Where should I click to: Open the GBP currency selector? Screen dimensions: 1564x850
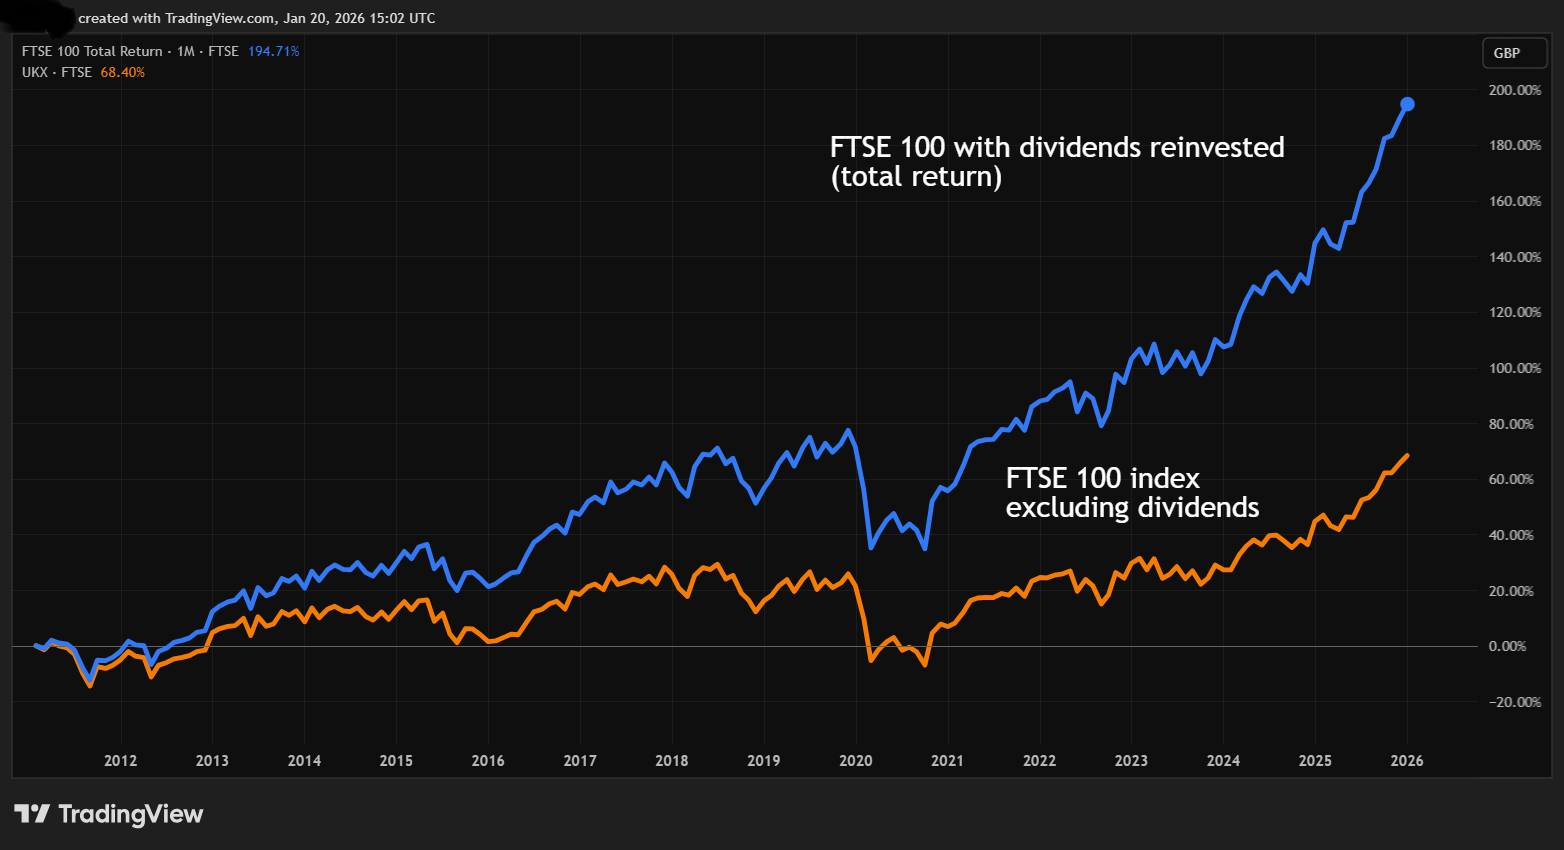click(1514, 53)
